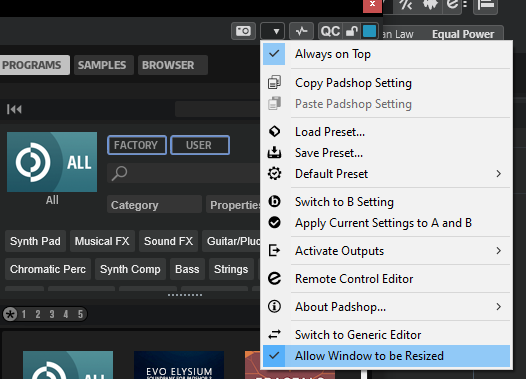Filter by Sound FX category

[x=168, y=241]
